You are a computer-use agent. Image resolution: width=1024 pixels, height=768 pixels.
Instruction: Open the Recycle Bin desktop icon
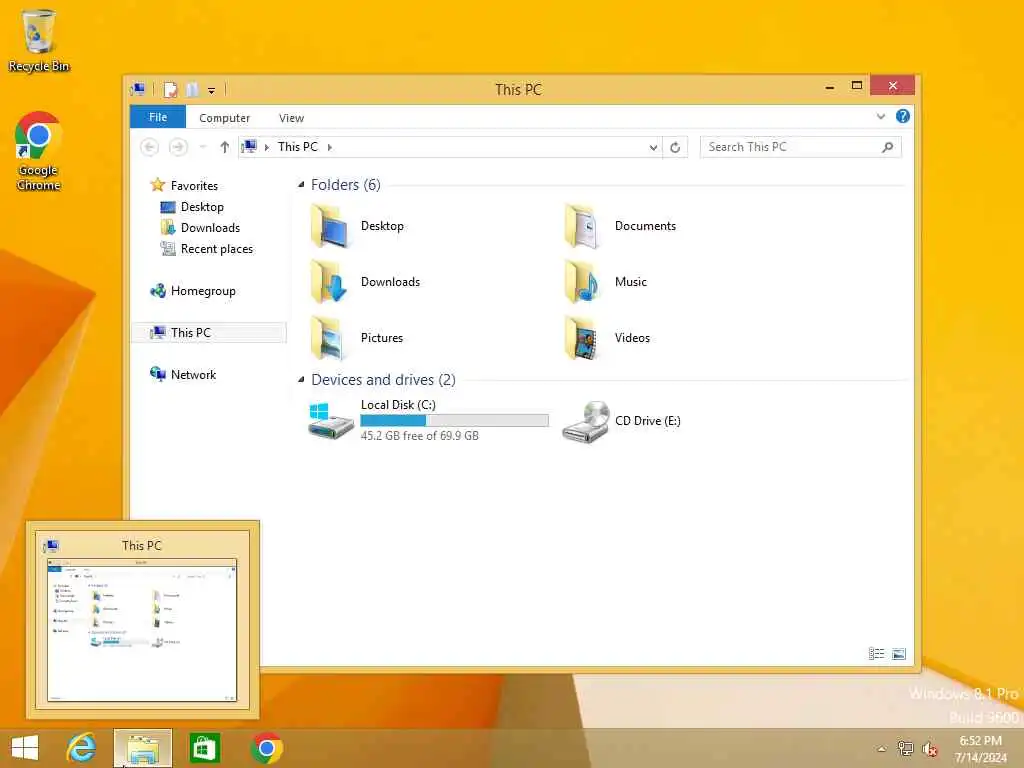click(39, 40)
